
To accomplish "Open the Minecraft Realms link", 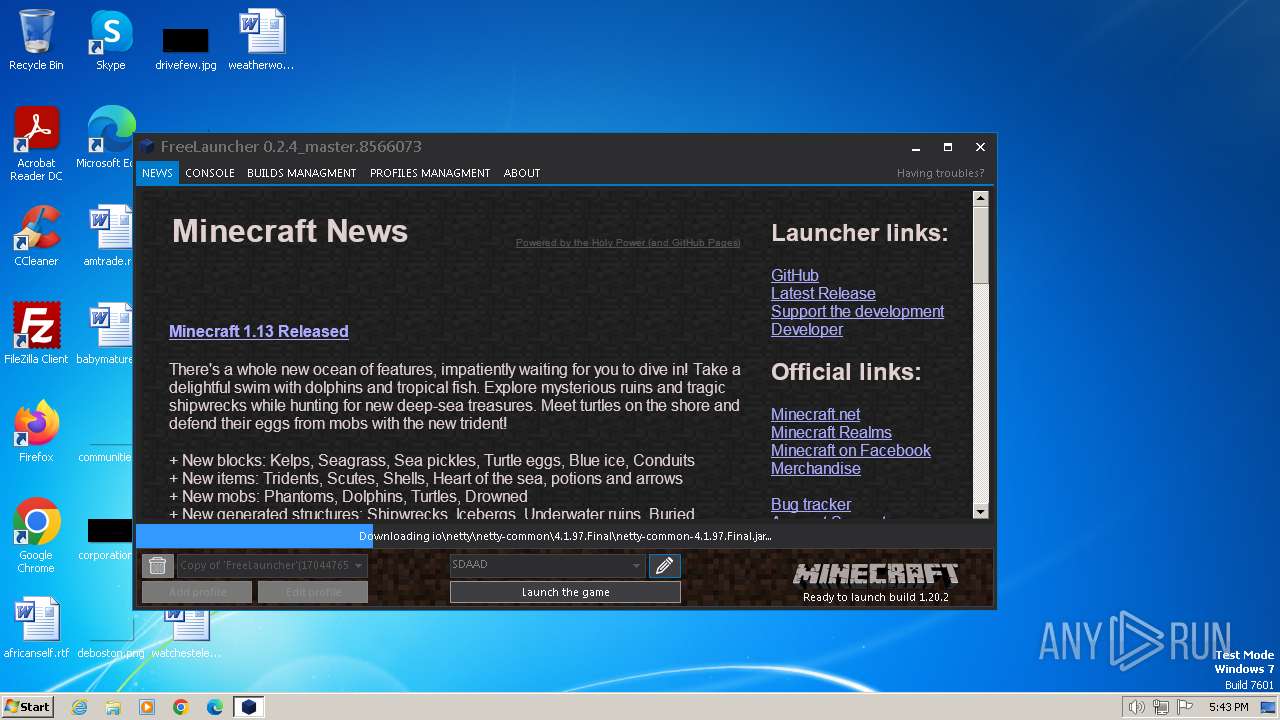I will (831, 432).
